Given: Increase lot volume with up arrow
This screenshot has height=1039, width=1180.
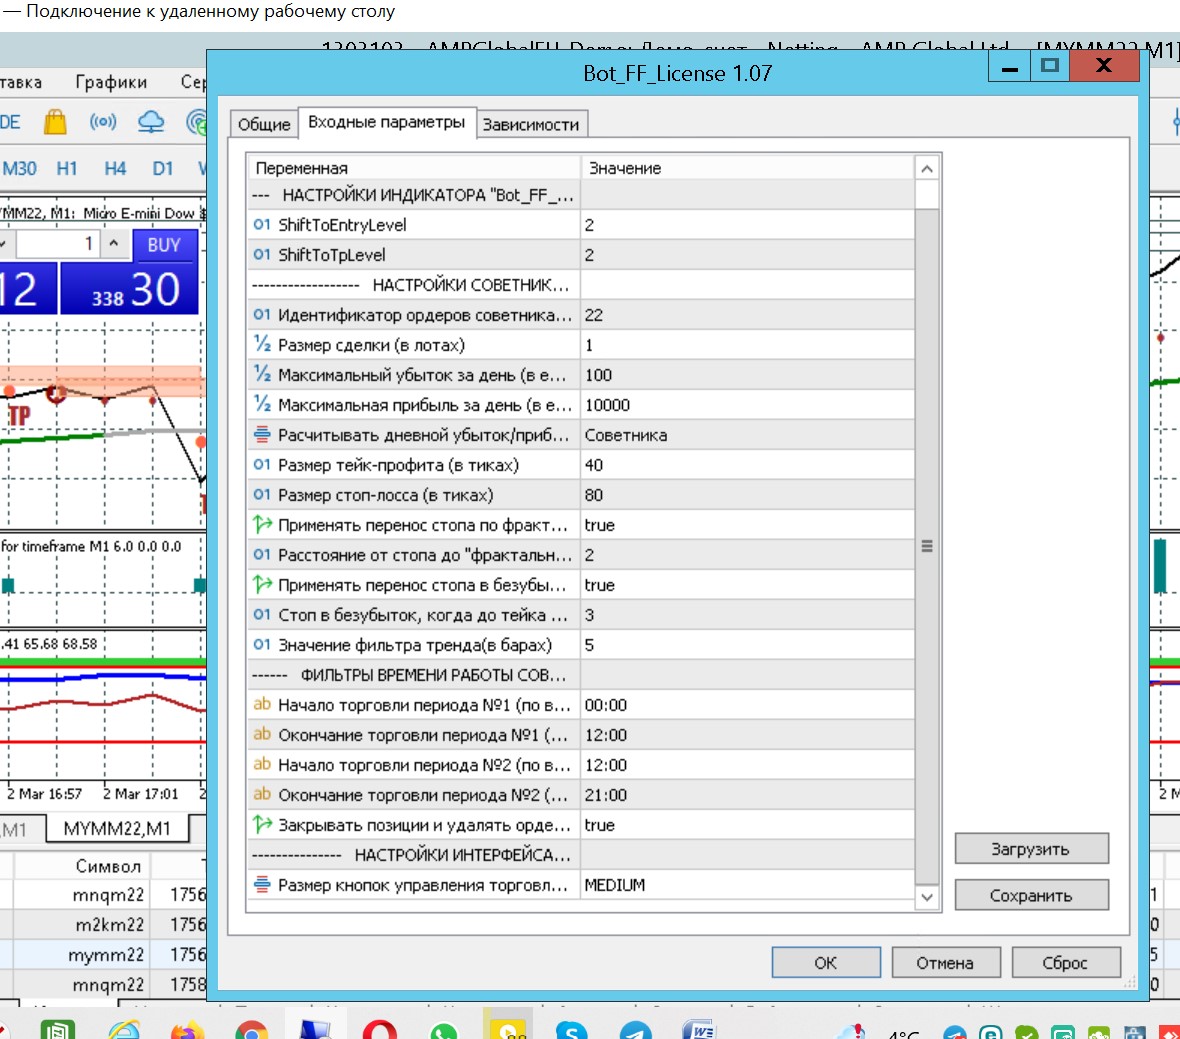Looking at the screenshot, I should coord(114,243).
